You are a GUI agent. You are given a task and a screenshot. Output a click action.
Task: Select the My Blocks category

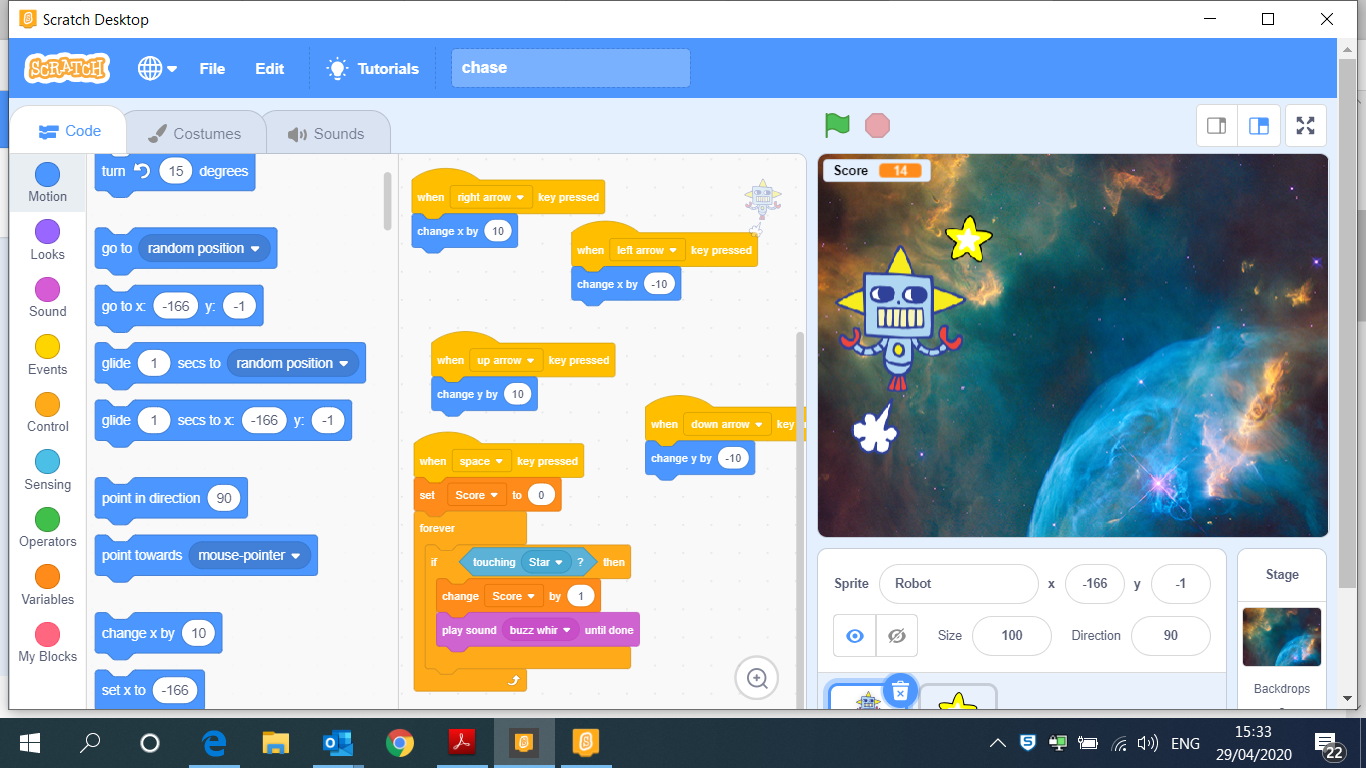click(47, 643)
